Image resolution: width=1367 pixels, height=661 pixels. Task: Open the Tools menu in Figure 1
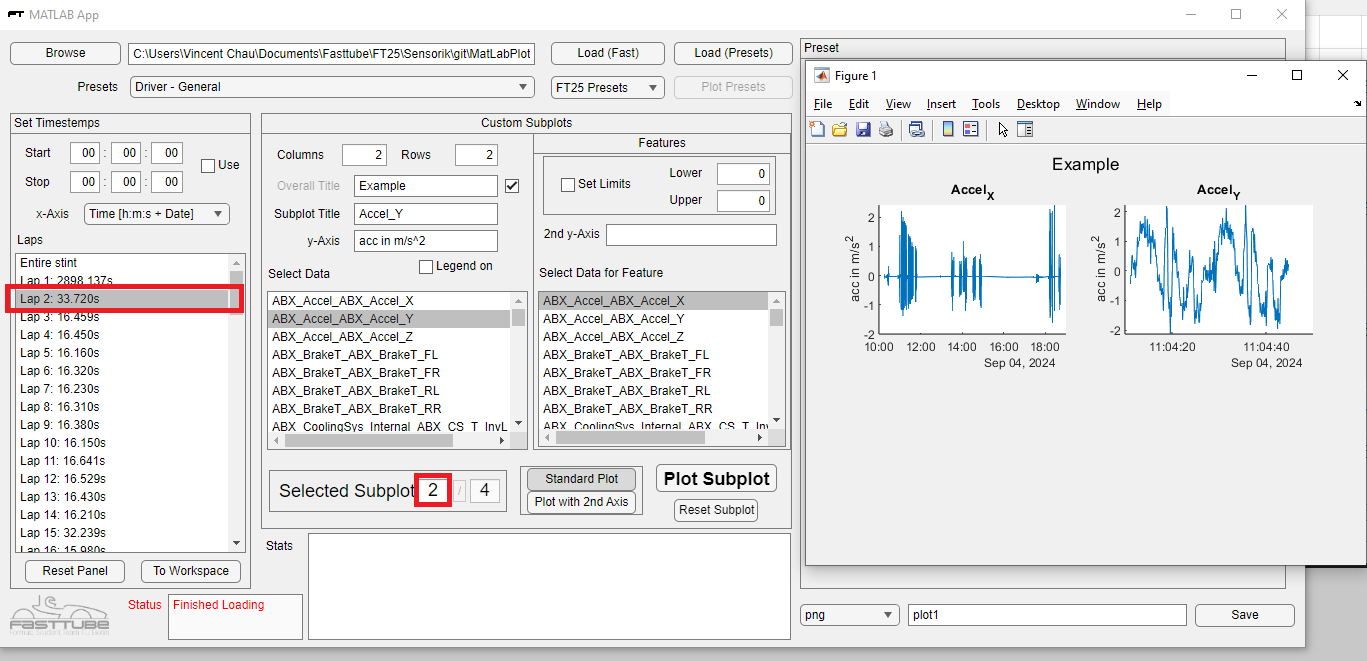point(985,103)
